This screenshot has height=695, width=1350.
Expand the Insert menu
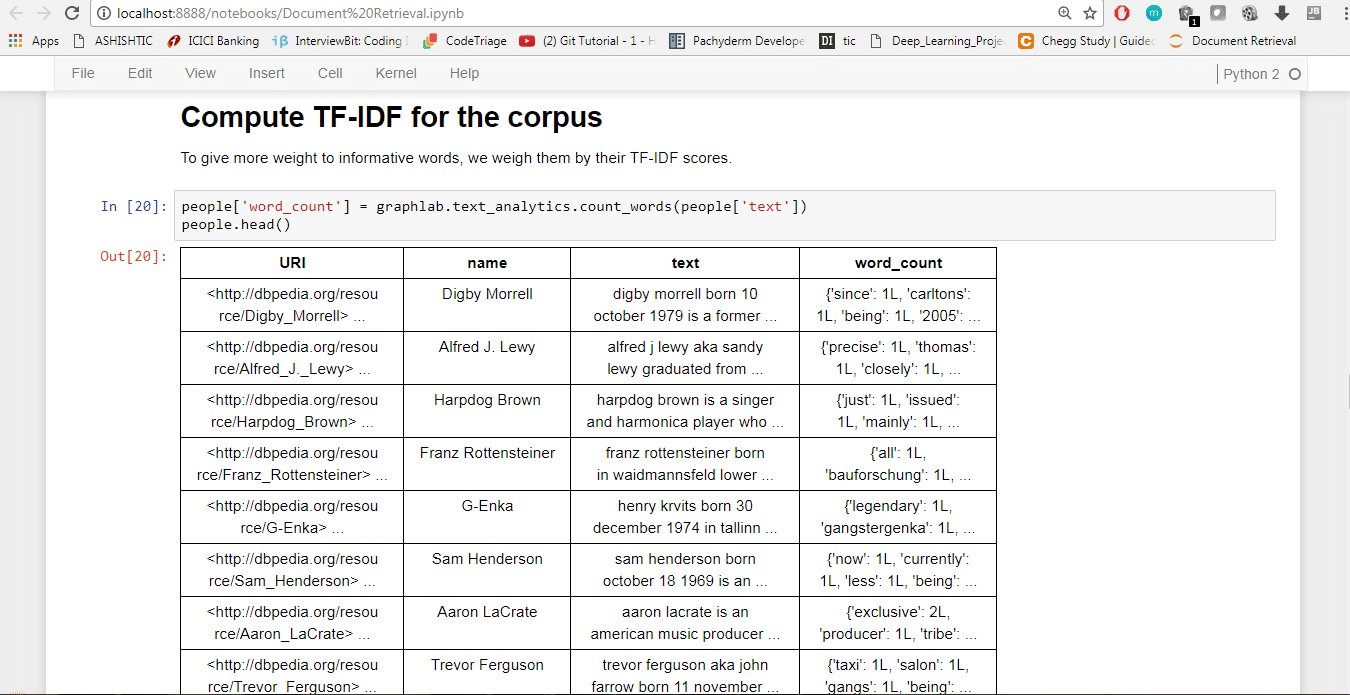click(x=267, y=73)
